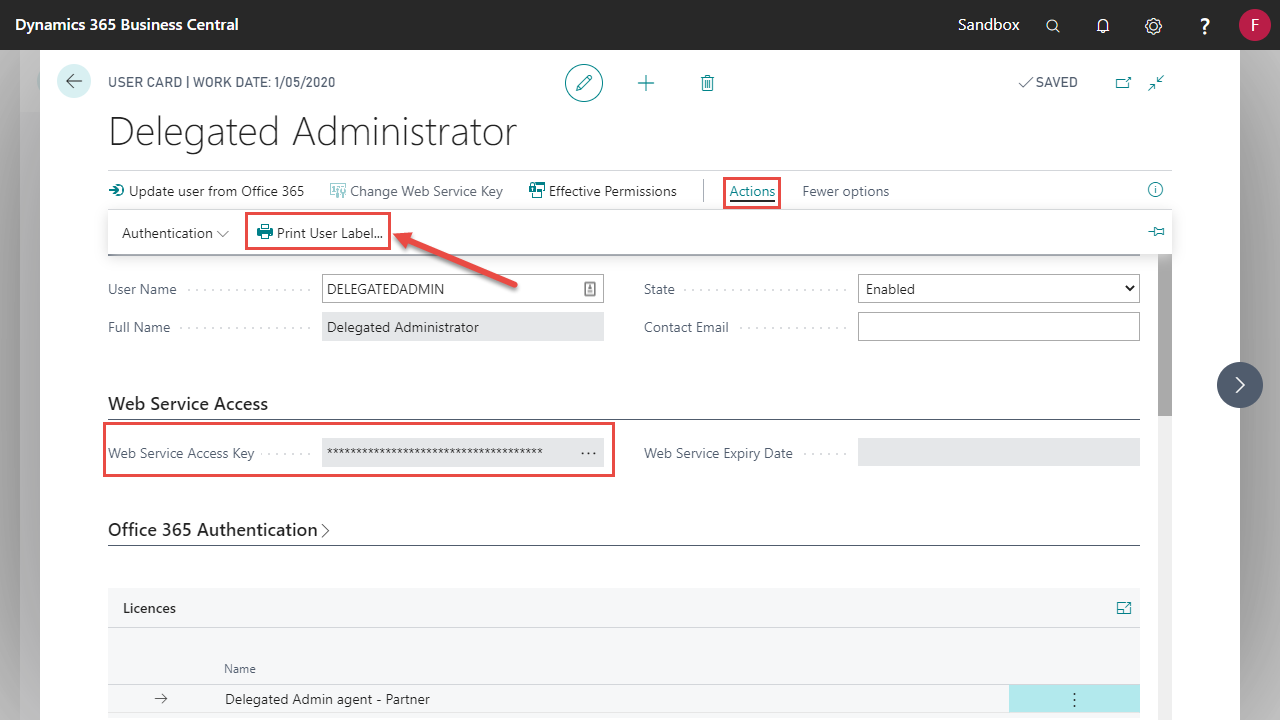
Task: Show the information FactBox icon
Action: 1155,190
